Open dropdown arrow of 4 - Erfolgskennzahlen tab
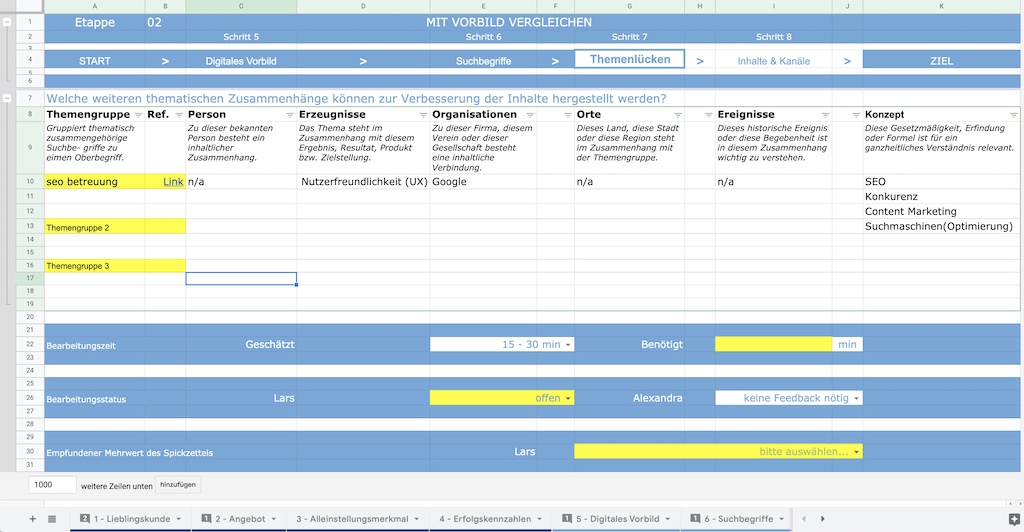 (x=539, y=519)
